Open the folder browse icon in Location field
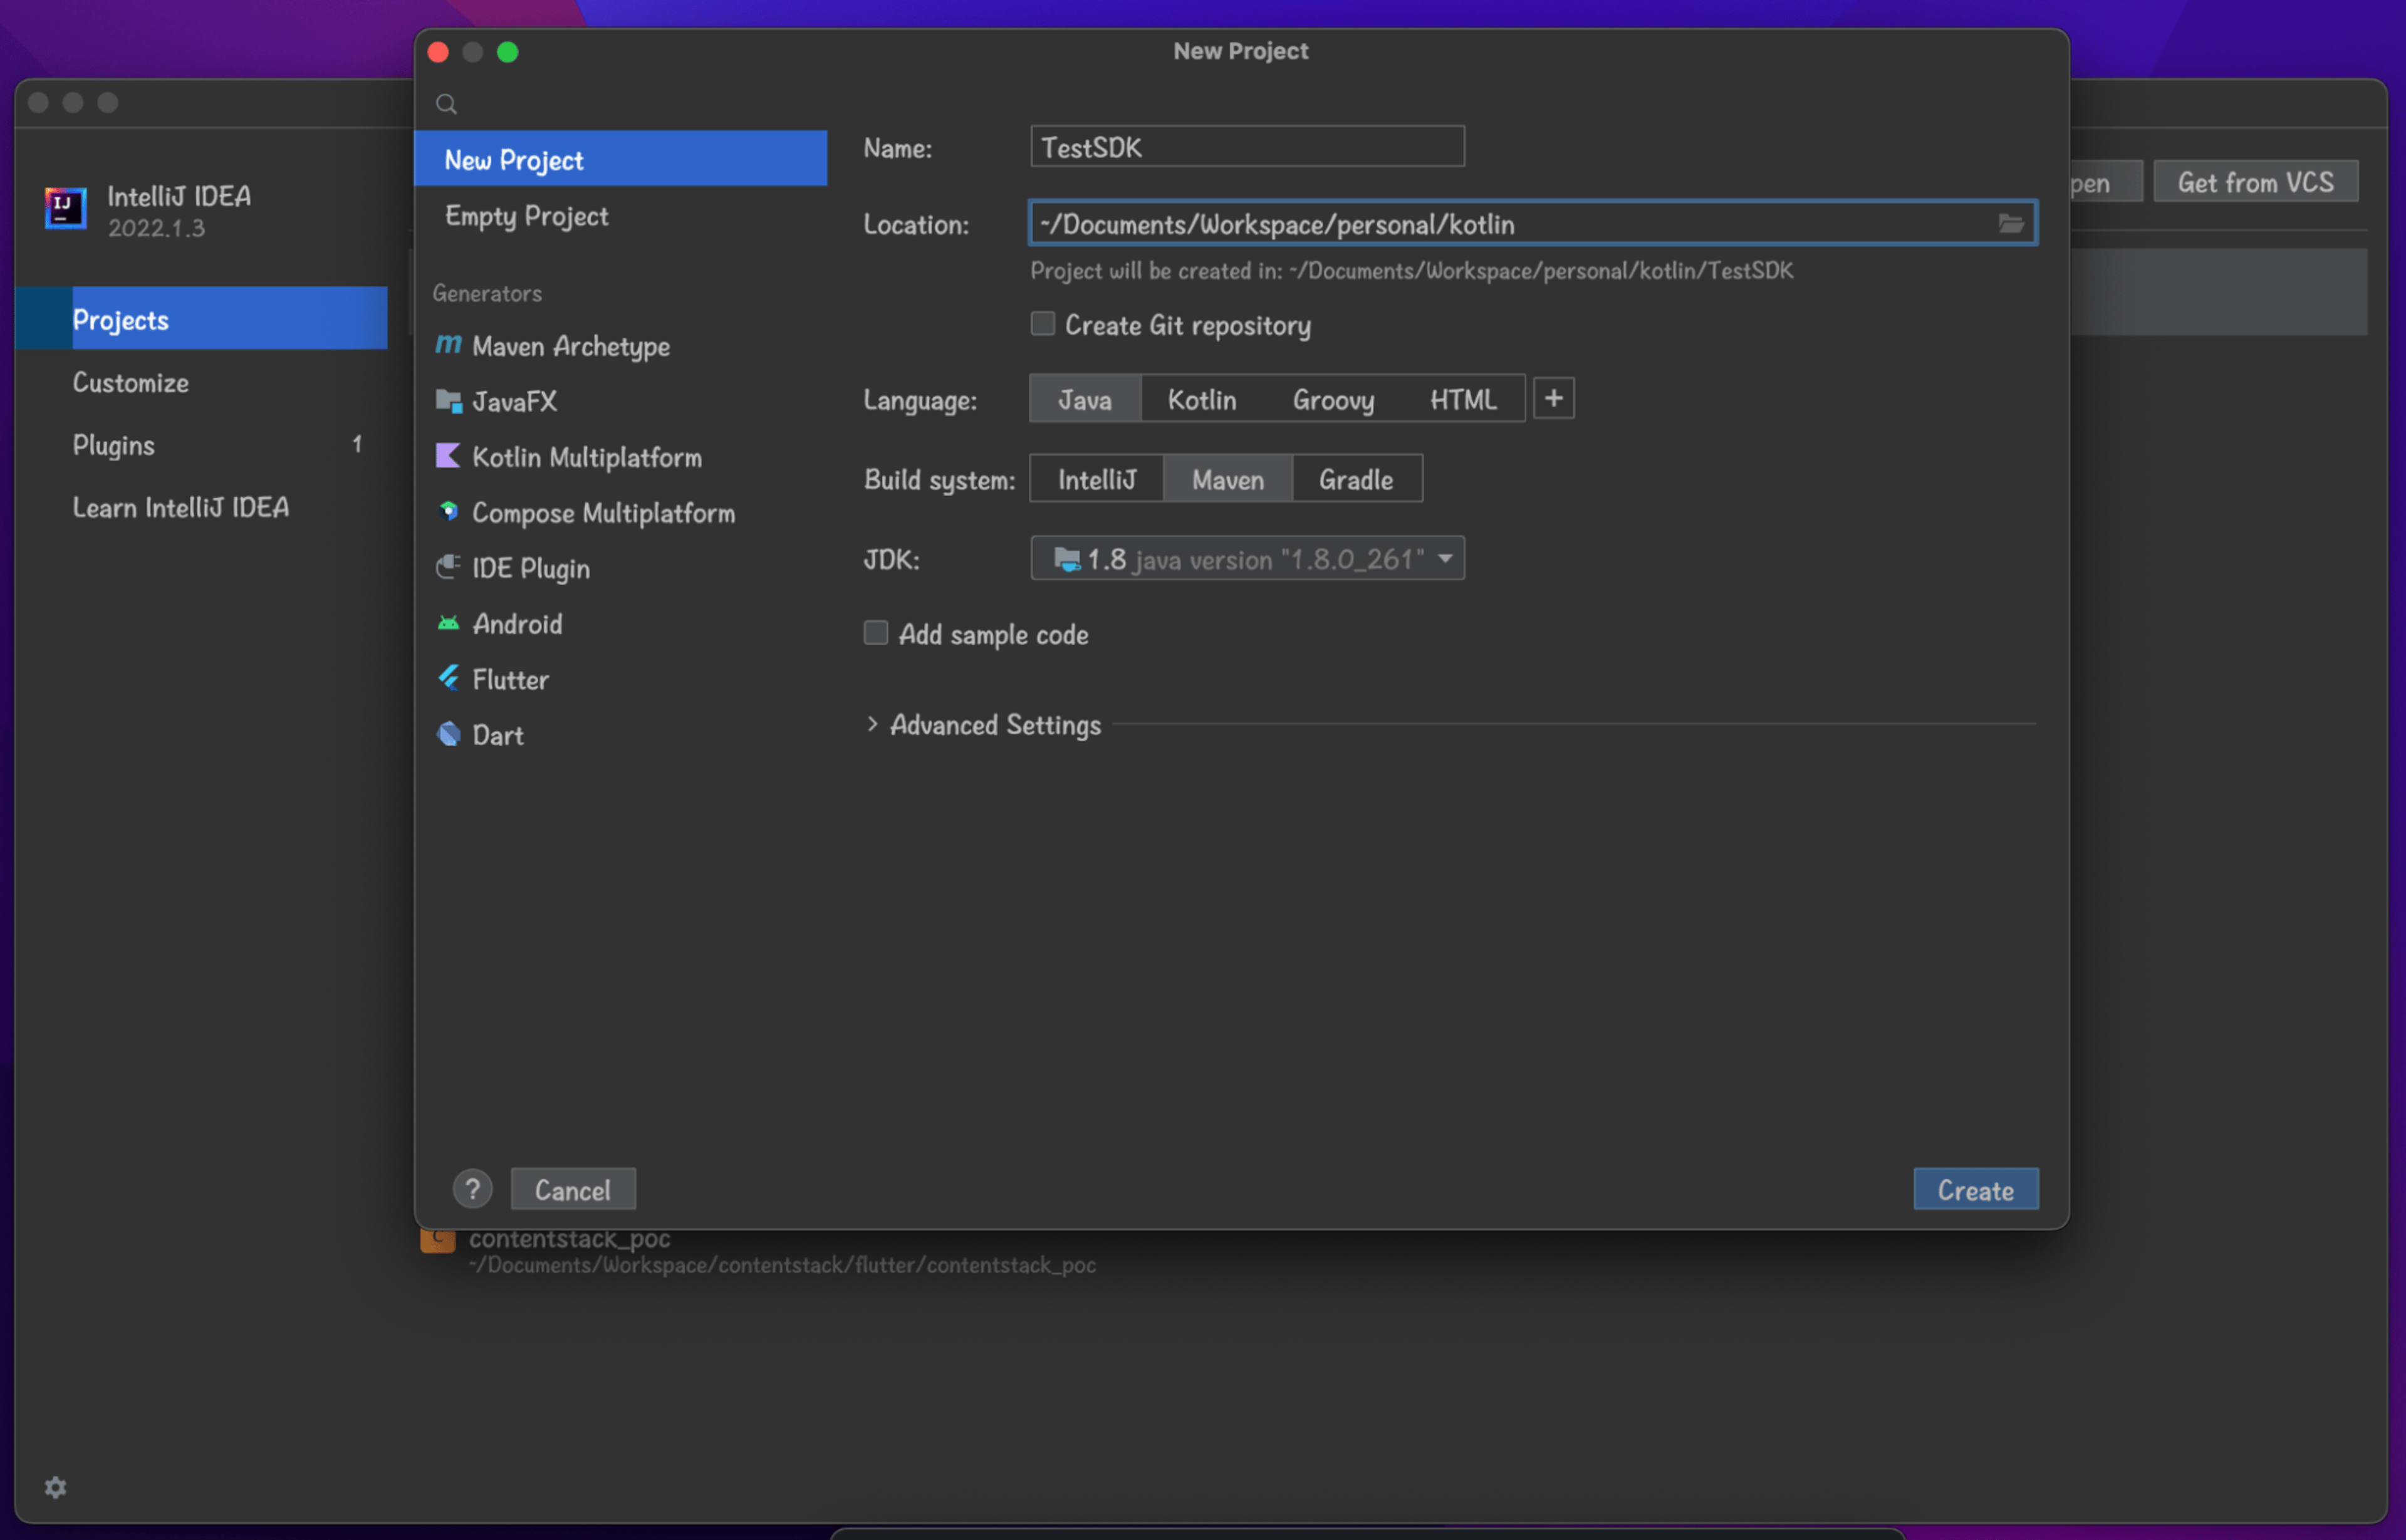The height and width of the screenshot is (1540, 2406). click(x=2011, y=223)
